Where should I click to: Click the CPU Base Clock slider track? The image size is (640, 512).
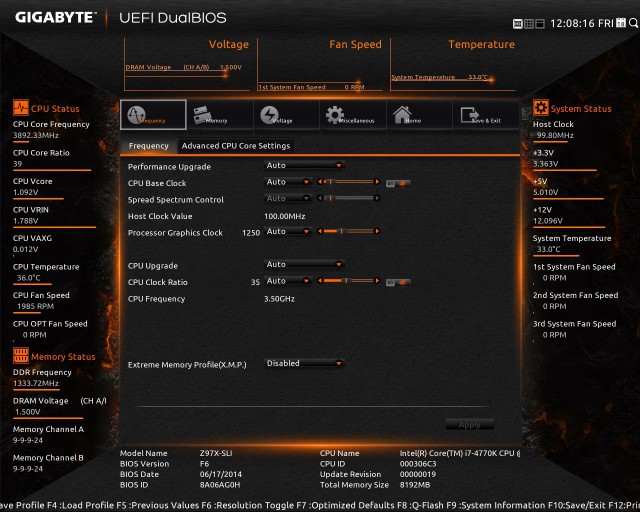point(349,182)
